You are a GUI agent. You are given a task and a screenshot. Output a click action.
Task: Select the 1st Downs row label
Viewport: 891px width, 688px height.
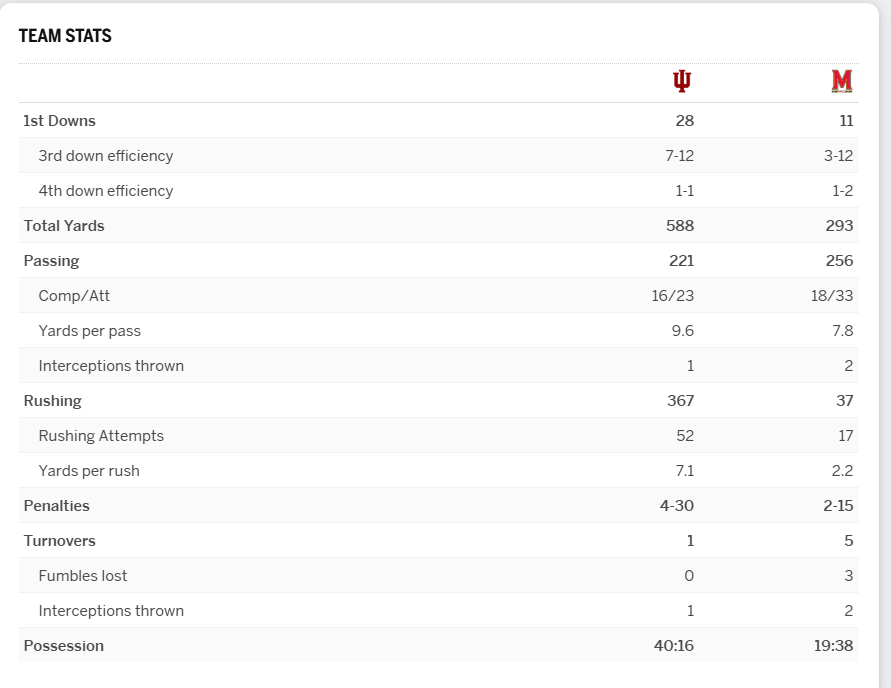[59, 121]
